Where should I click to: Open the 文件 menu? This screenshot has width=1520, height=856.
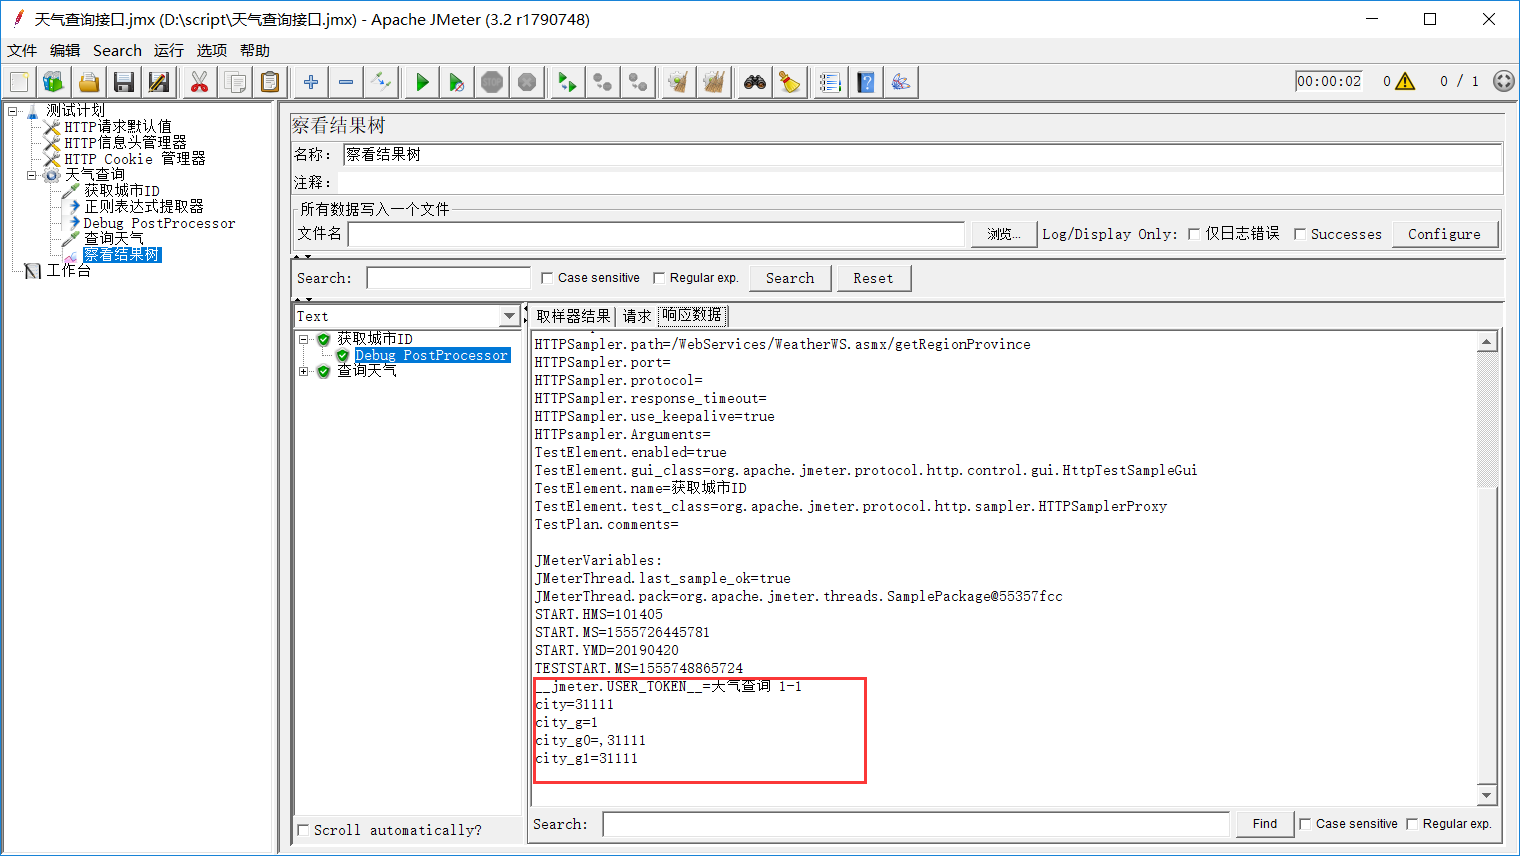point(22,50)
